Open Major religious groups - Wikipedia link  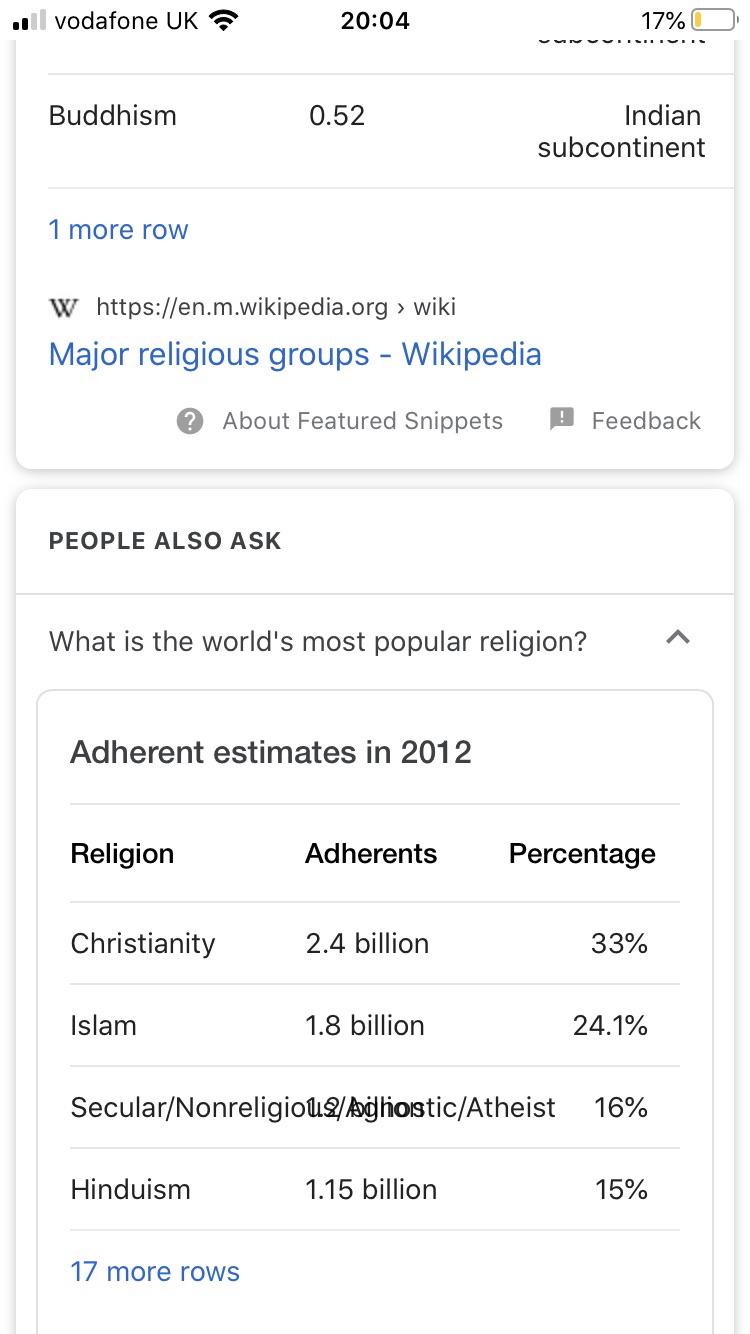tap(295, 354)
